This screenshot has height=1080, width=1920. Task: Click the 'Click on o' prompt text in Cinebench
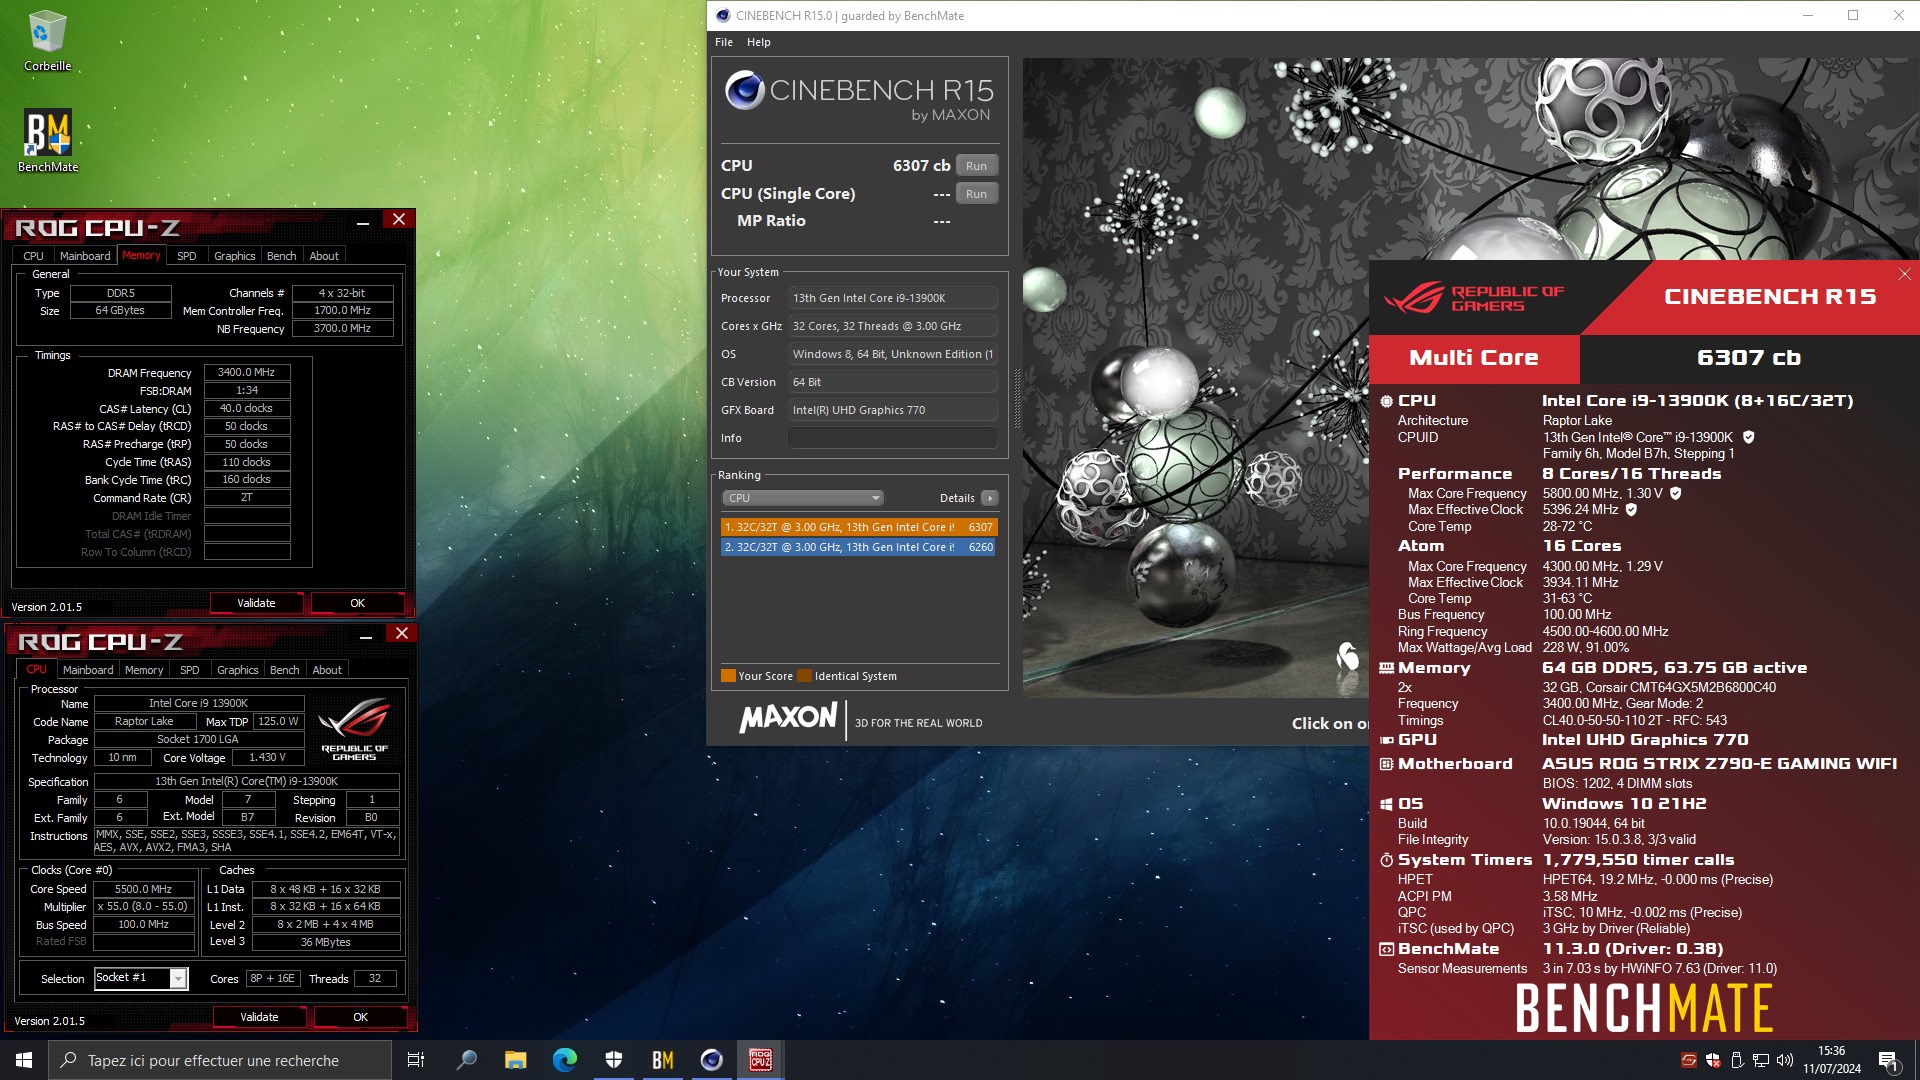click(1330, 723)
